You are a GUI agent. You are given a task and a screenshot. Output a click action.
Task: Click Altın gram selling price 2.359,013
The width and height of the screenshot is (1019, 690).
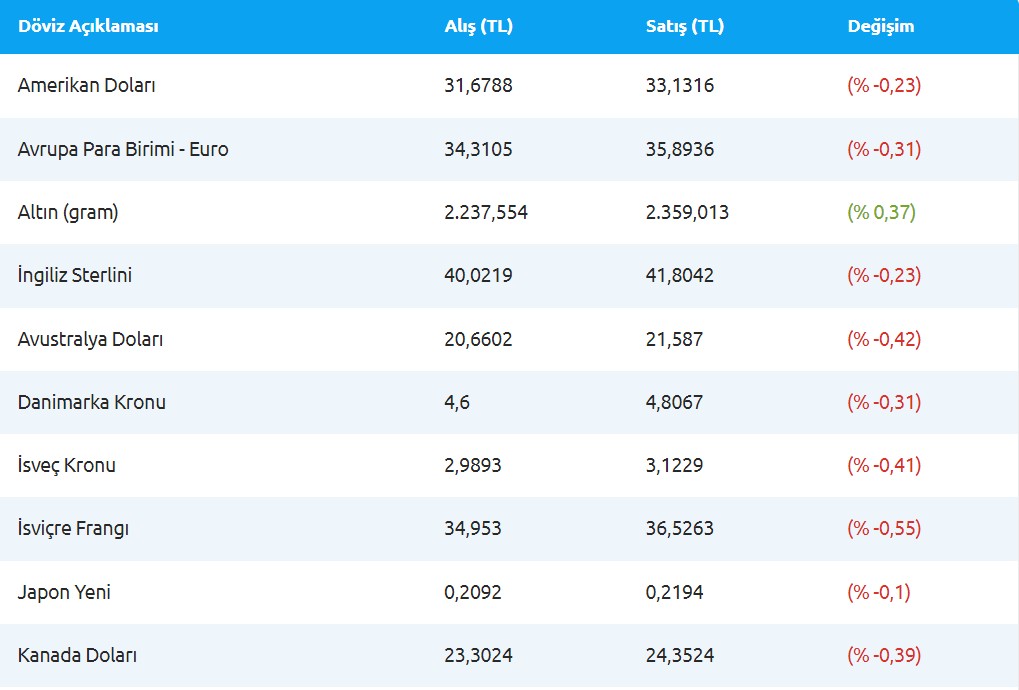pos(687,212)
